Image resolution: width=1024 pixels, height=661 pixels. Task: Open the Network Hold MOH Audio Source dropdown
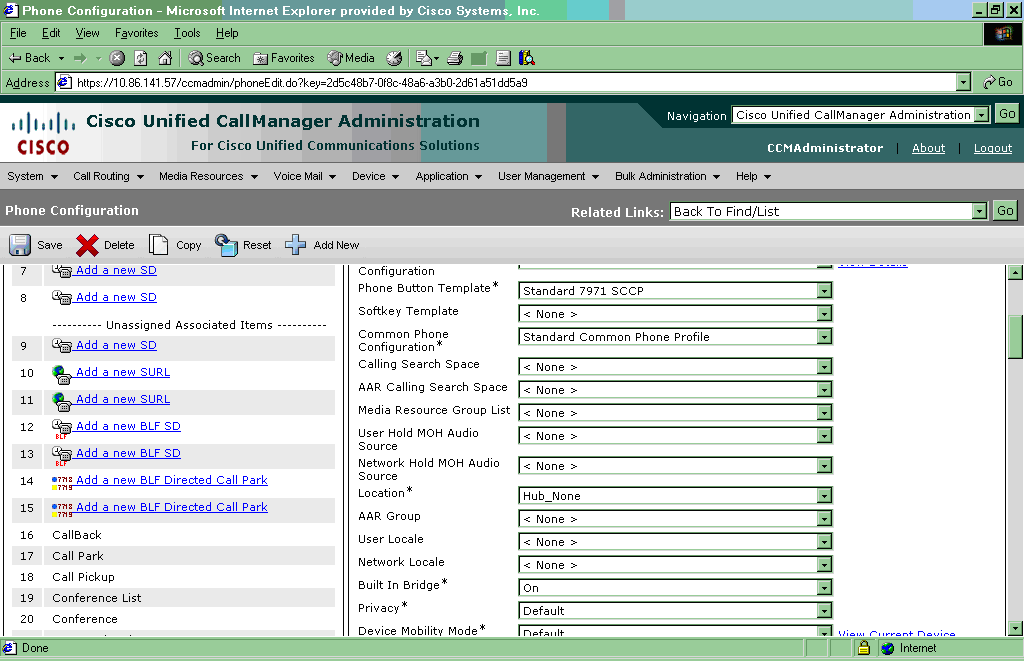[675, 465]
